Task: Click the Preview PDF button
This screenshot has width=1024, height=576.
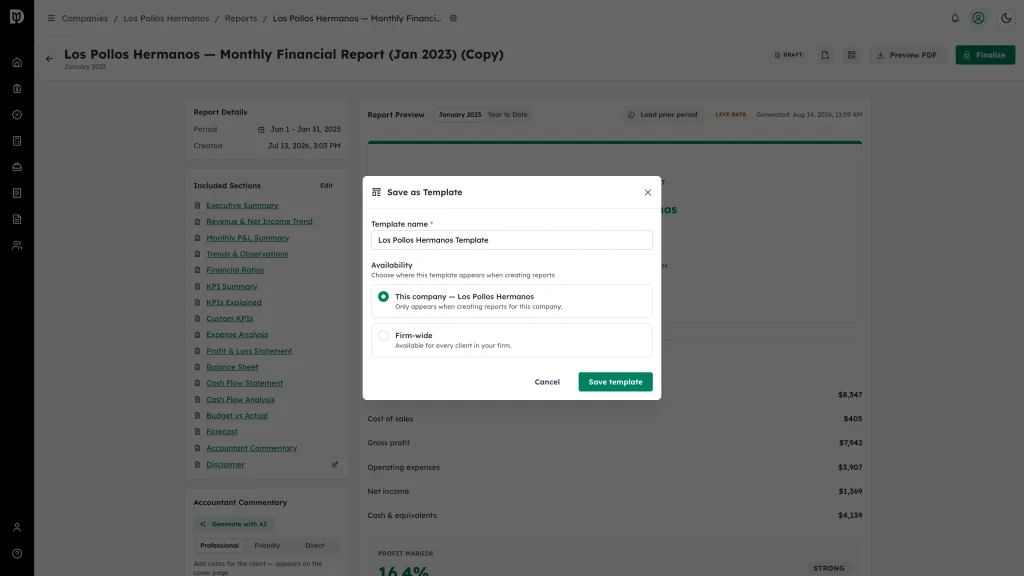Action: tap(907, 55)
